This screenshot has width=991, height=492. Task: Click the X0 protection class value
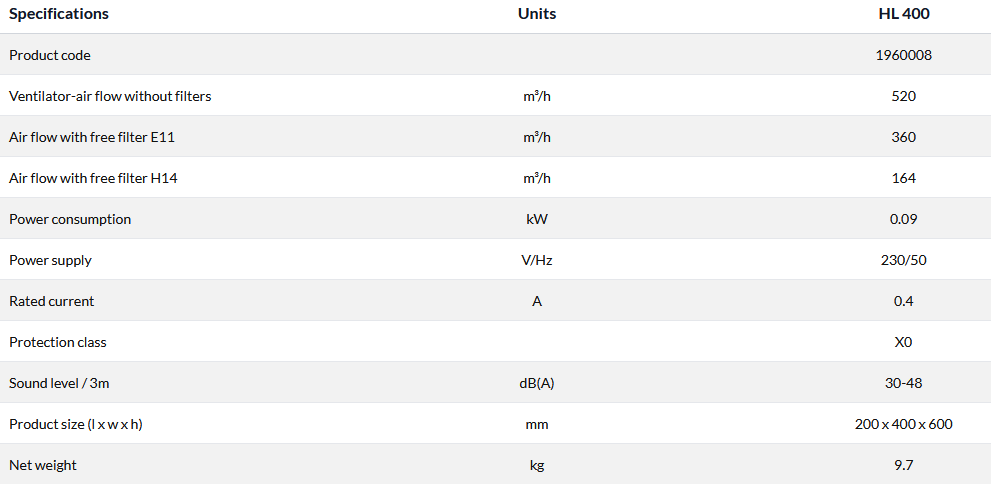pyautogui.click(x=903, y=342)
